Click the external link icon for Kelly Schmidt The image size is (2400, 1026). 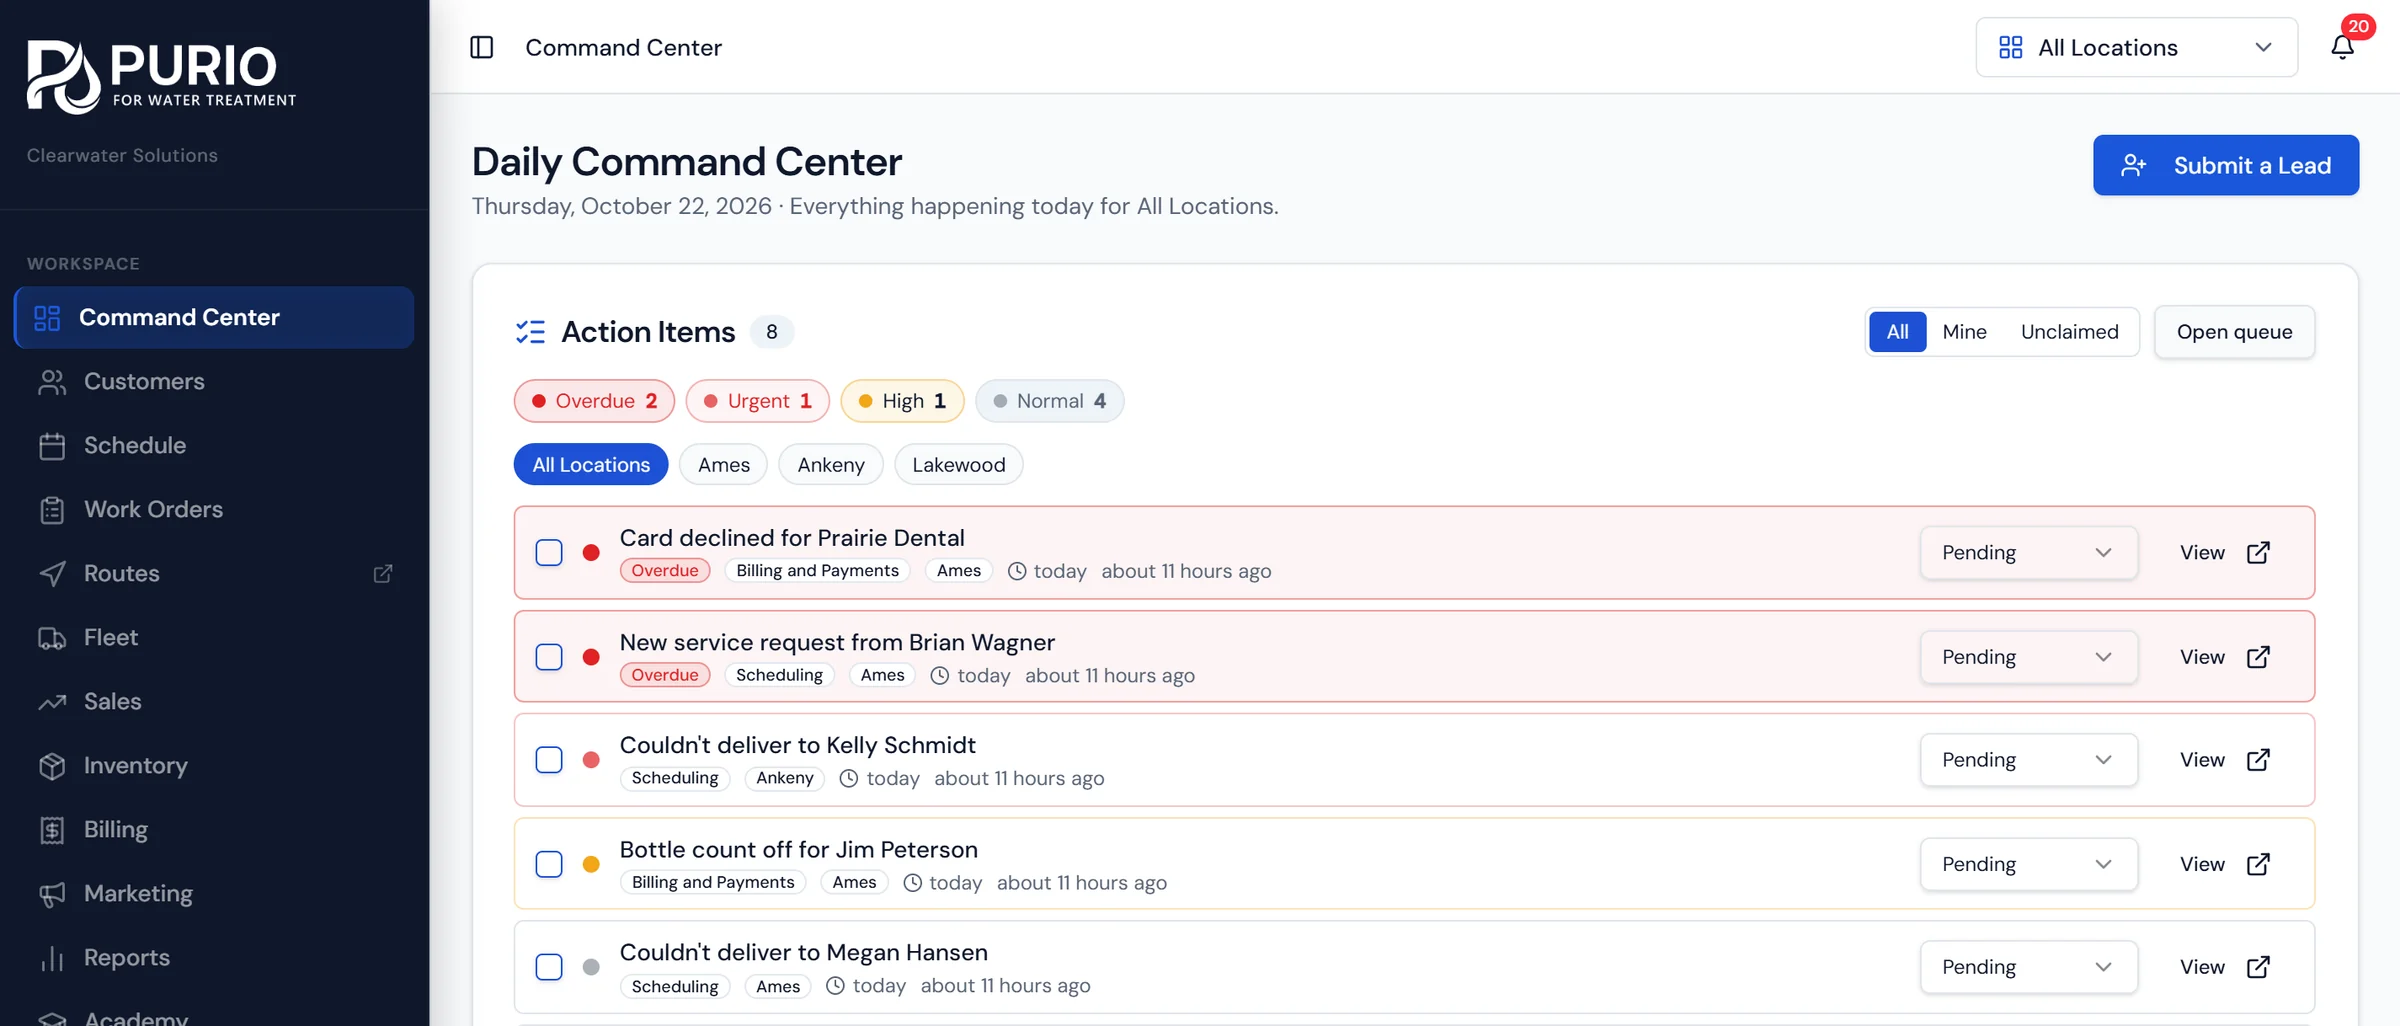point(2258,760)
